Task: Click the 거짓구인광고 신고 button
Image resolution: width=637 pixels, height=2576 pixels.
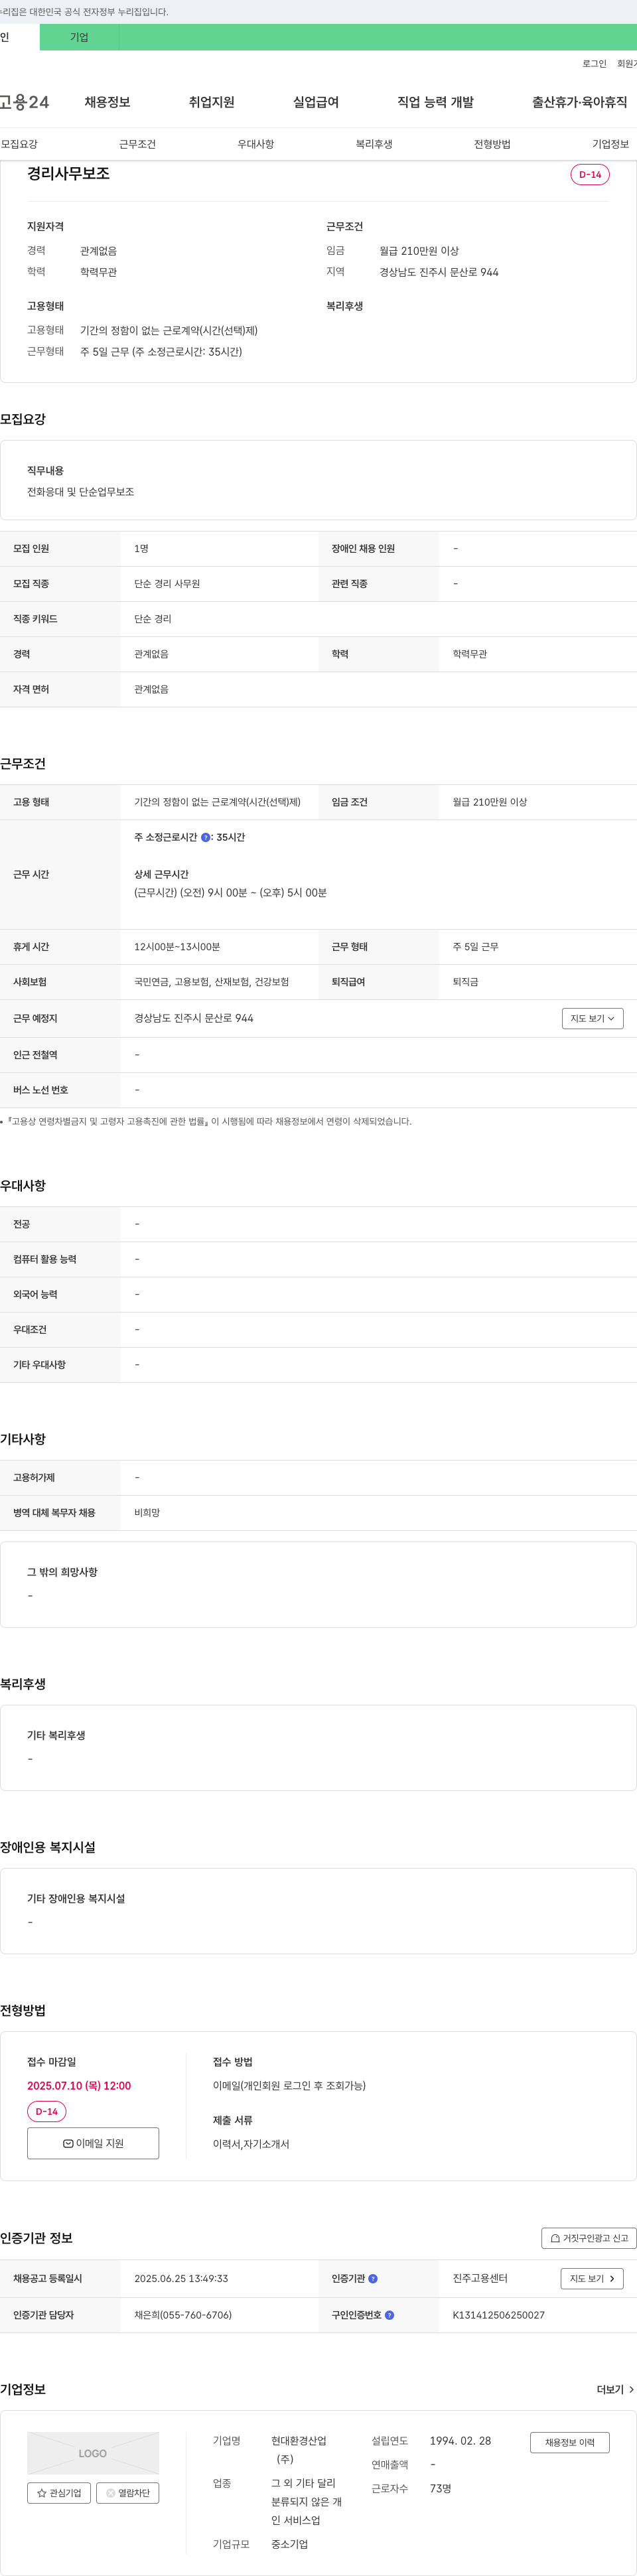Action: pos(589,2238)
